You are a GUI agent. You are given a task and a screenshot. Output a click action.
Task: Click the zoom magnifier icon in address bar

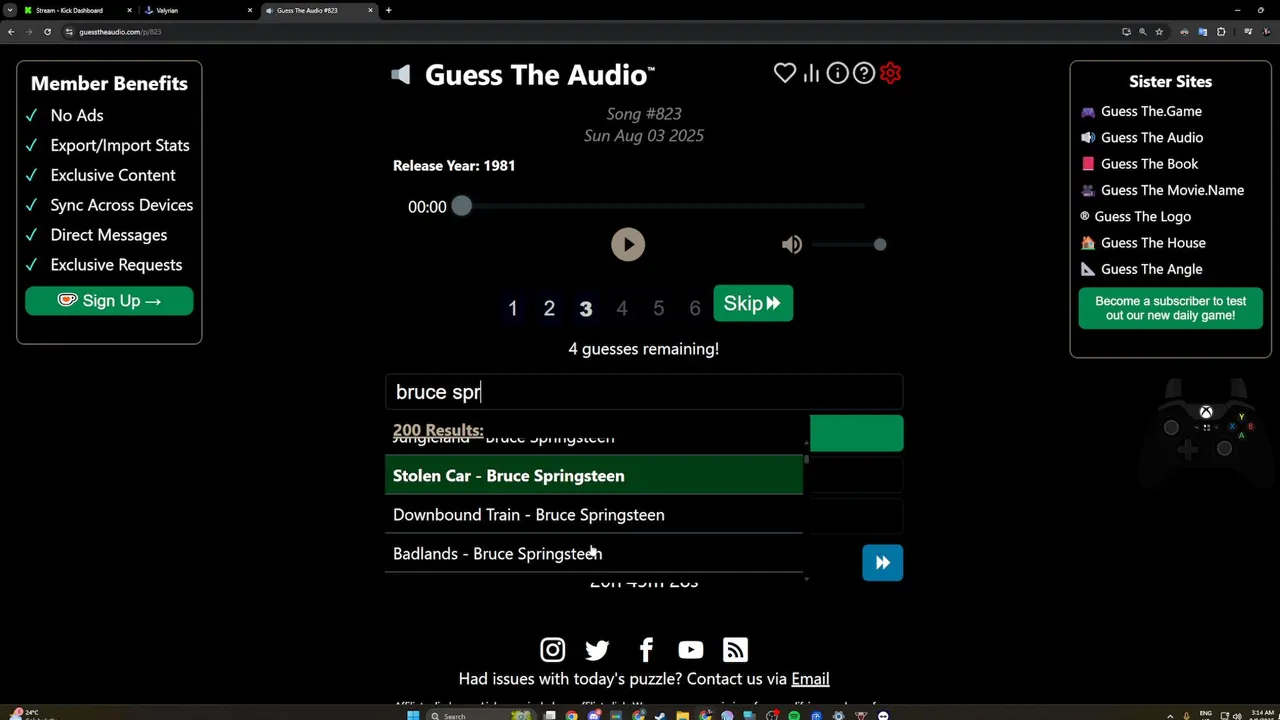[1143, 32]
